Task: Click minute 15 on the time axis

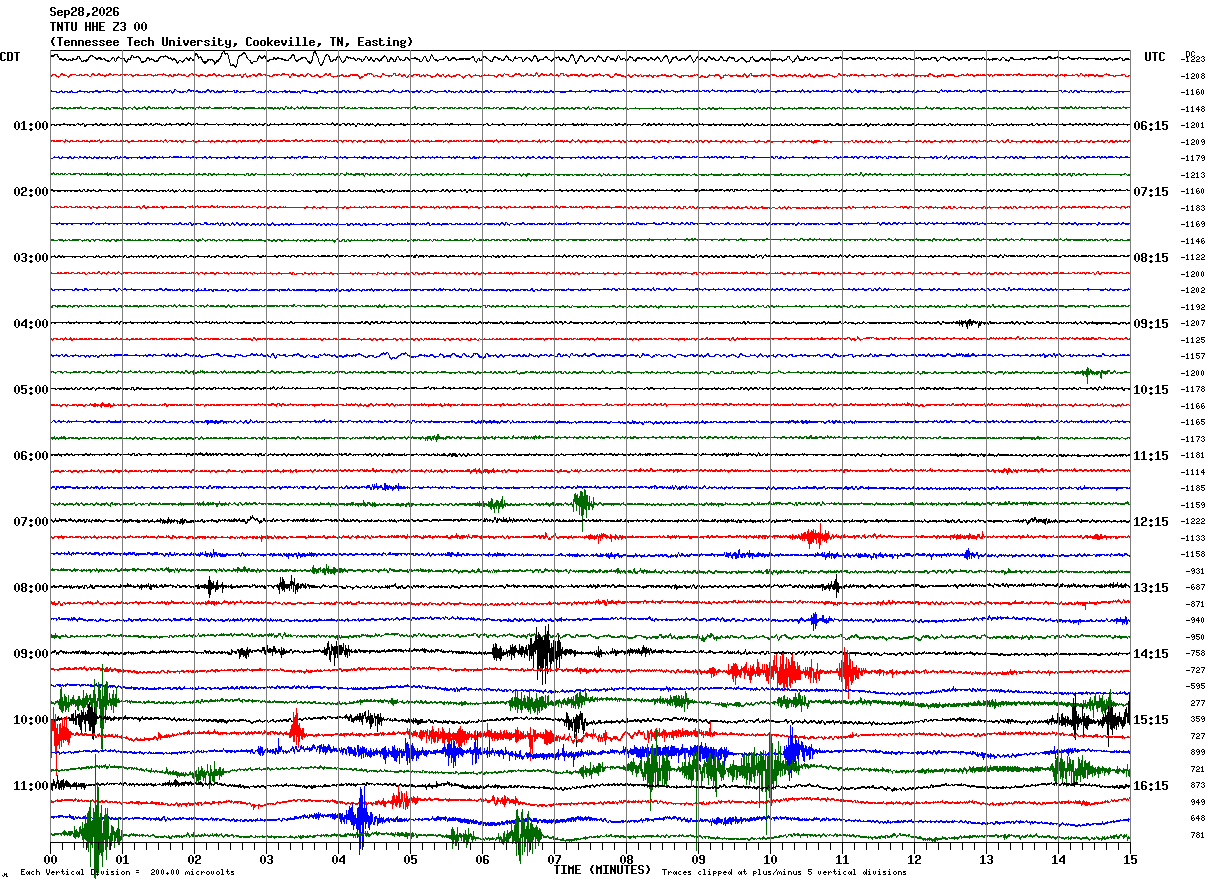Action: [x=1130, y=859]
